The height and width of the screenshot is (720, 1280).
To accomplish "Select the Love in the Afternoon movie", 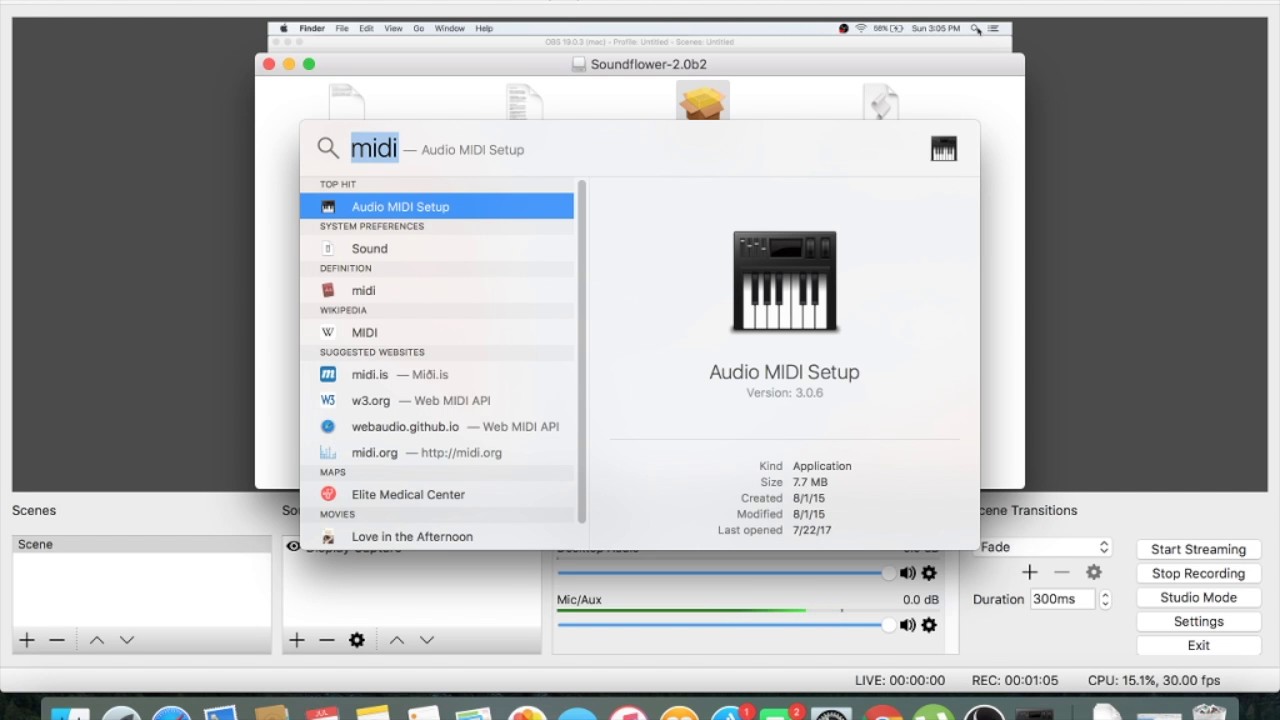I will (x=437, y=536).
